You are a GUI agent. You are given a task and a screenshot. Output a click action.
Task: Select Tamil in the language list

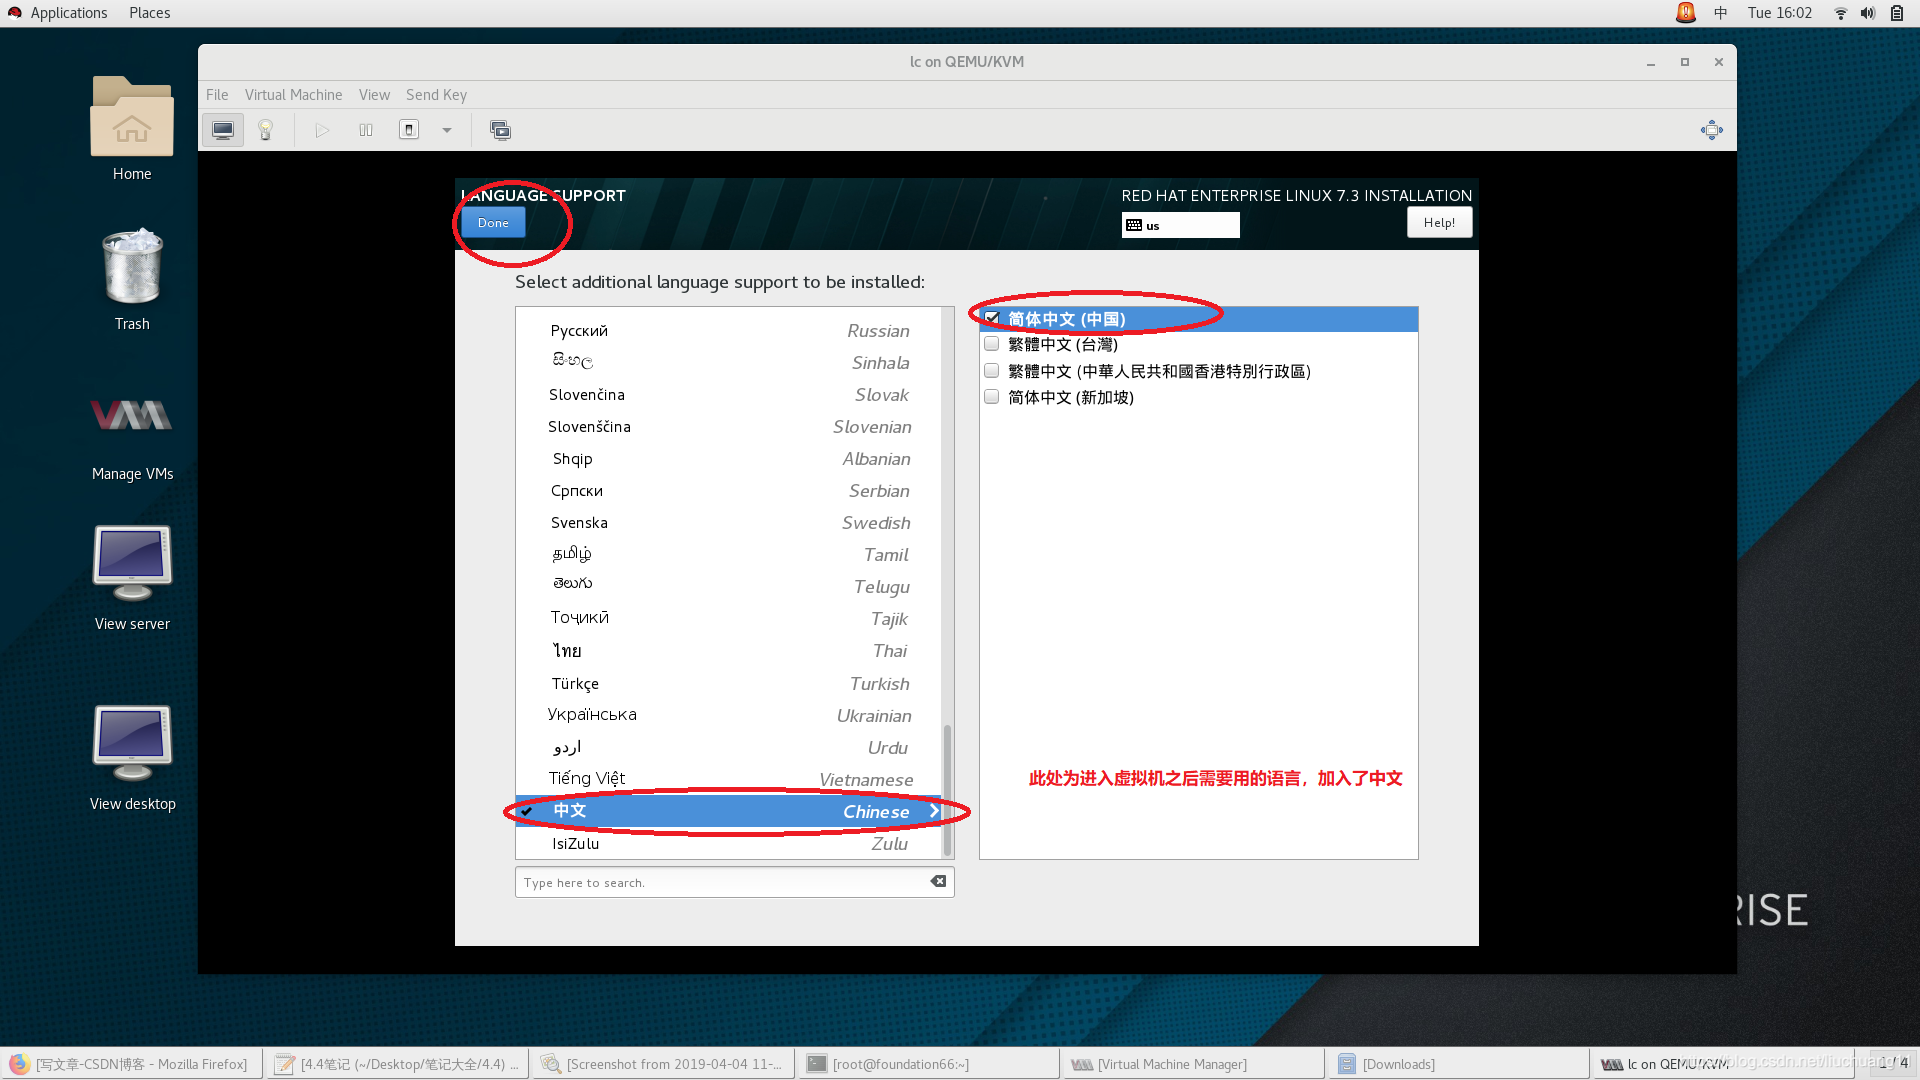coord(729,555)
